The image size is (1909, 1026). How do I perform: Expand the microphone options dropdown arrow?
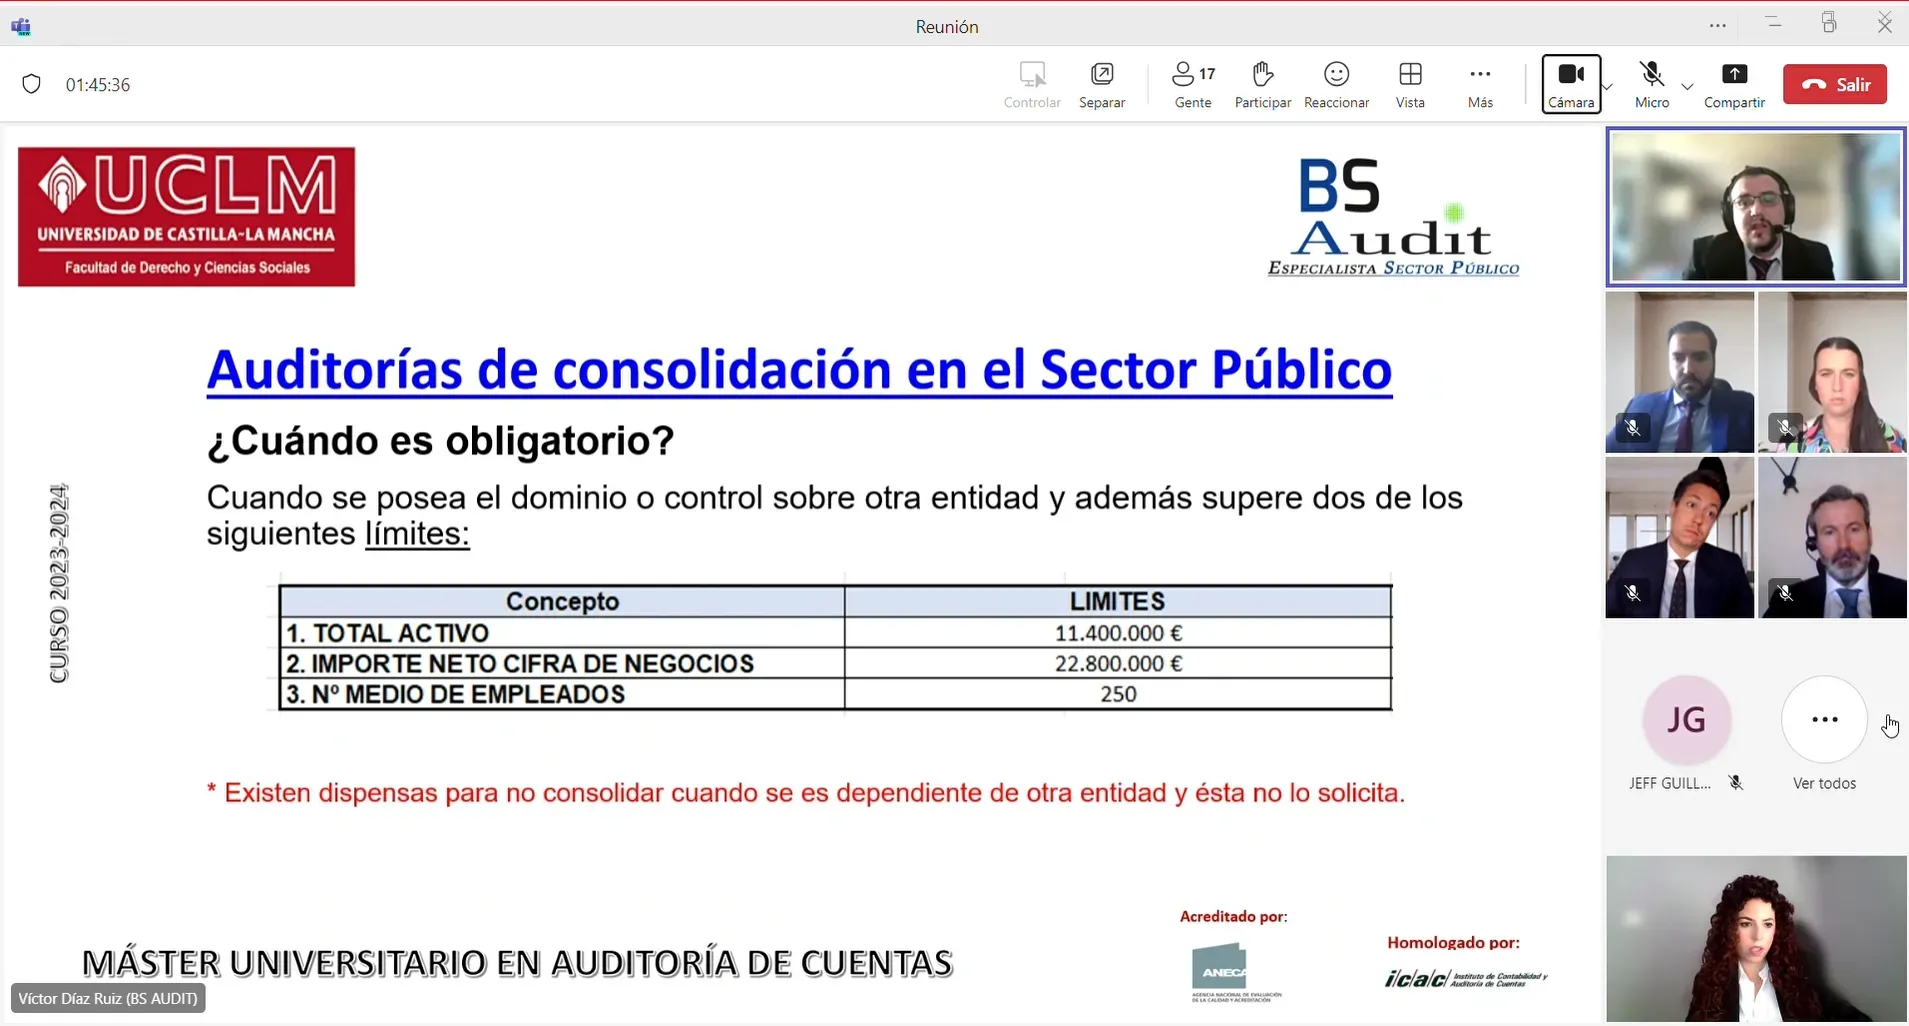pyautogui.click(x=1688, y=87)
